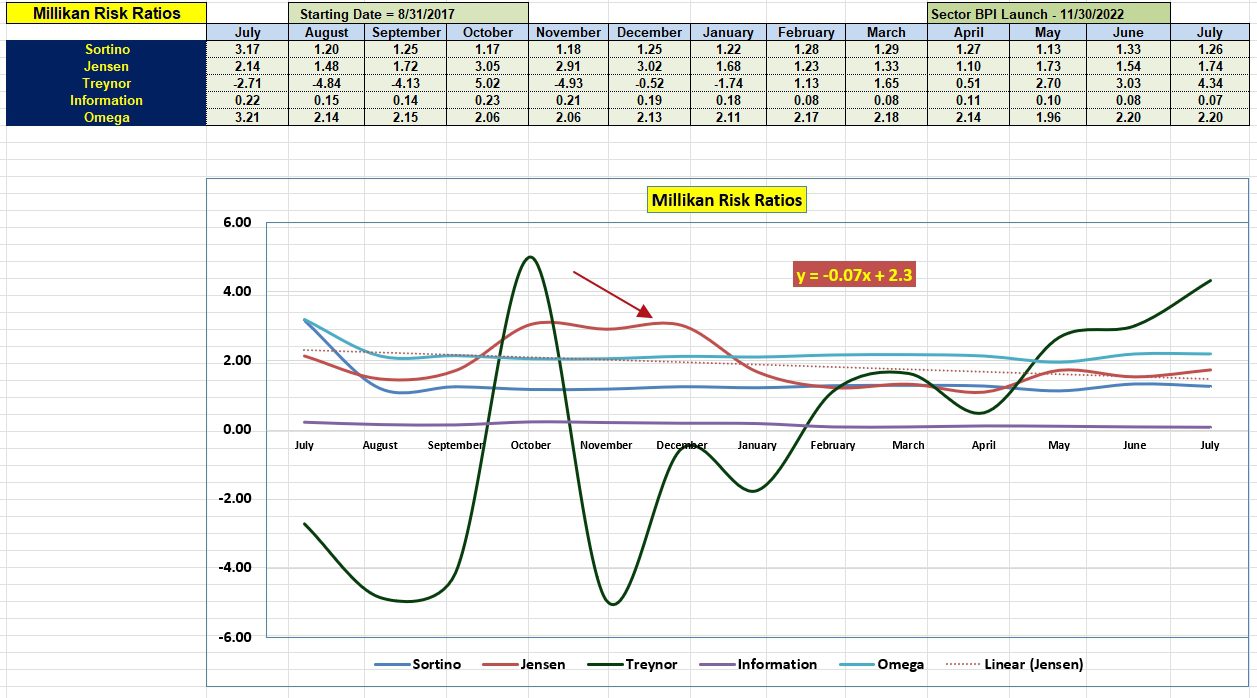Select the Sortino value 3.17 cell
This screenshot has width=1257, height=698.
[x=247, y=49]
